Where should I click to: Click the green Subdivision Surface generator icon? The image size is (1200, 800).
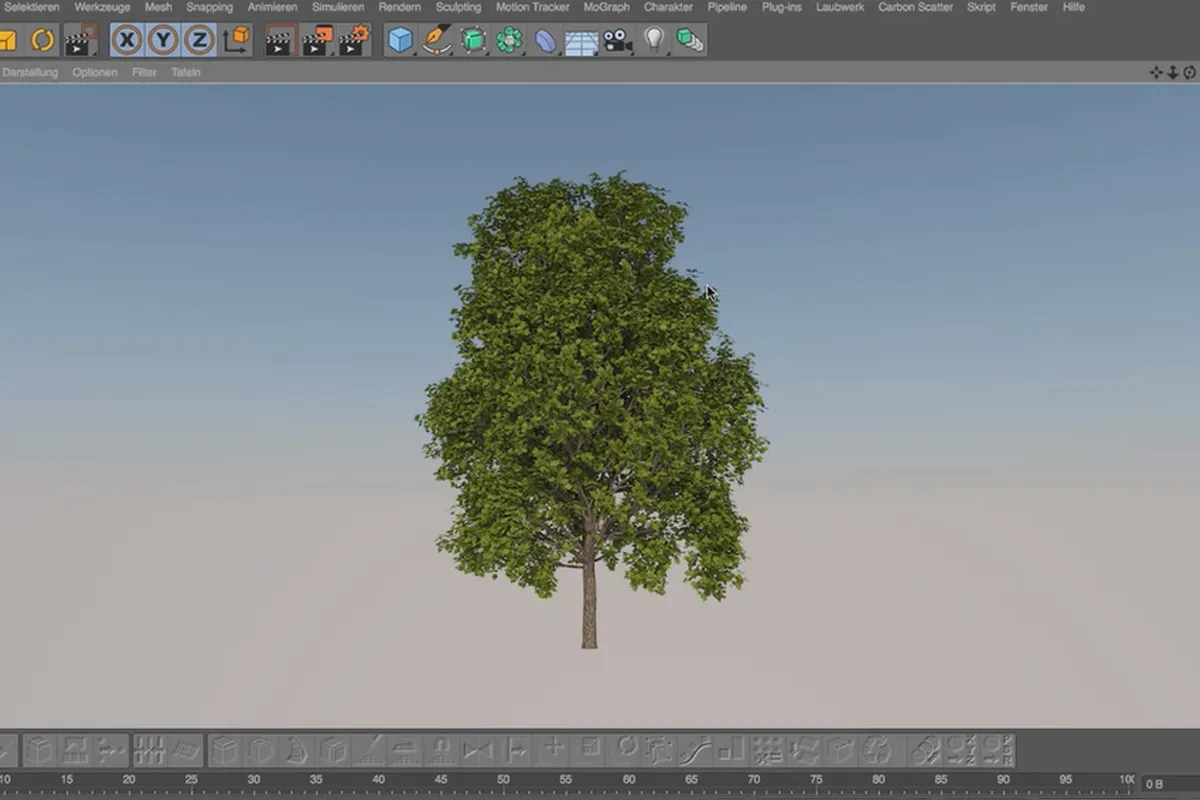(x=473, y=40)
